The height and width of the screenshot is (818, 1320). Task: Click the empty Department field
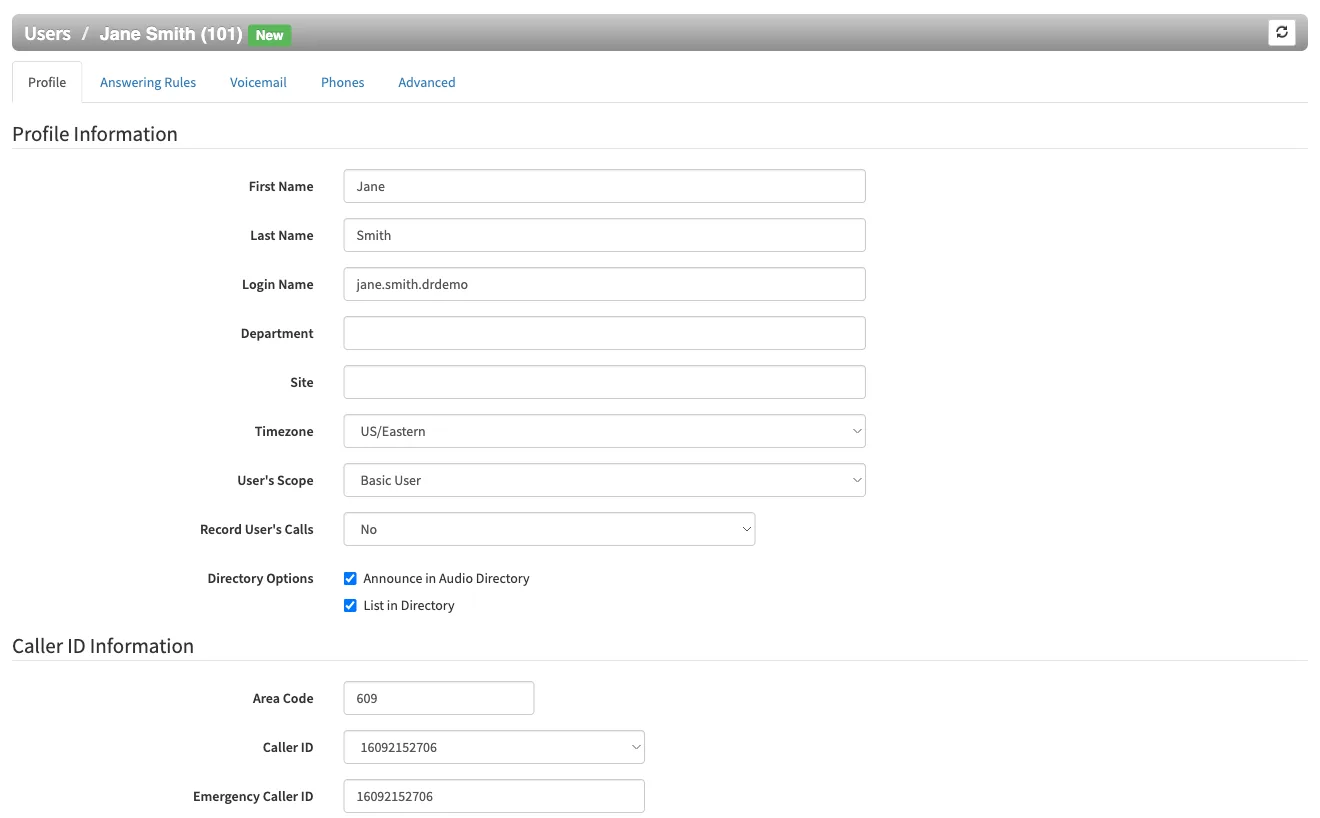[604, 333]
